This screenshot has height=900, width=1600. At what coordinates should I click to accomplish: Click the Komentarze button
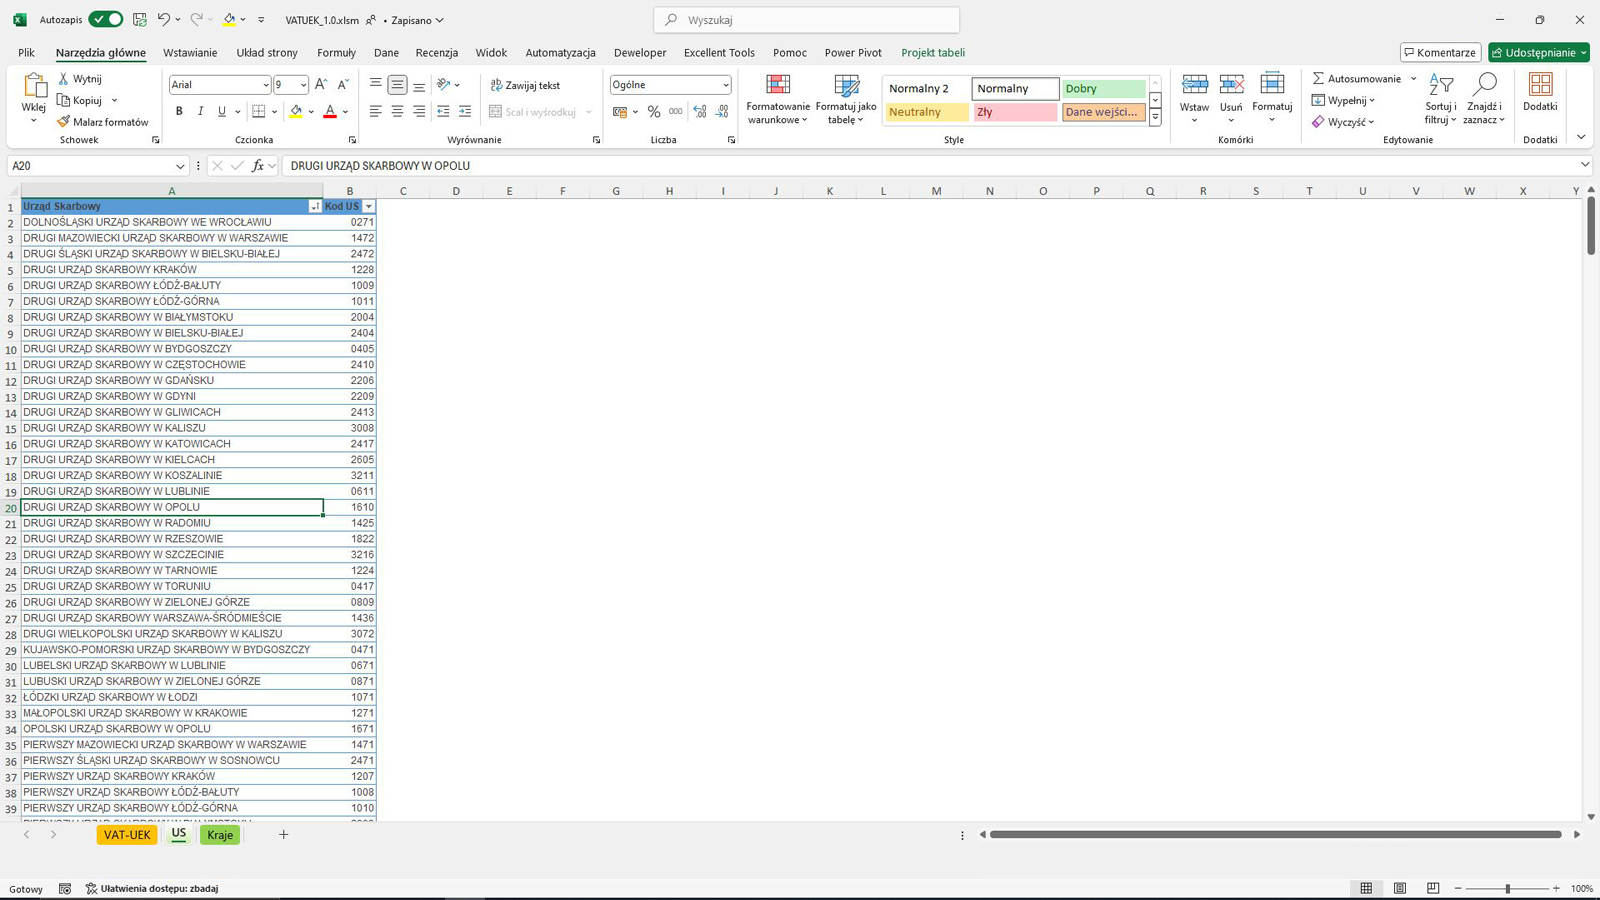tap(1440, 53)
